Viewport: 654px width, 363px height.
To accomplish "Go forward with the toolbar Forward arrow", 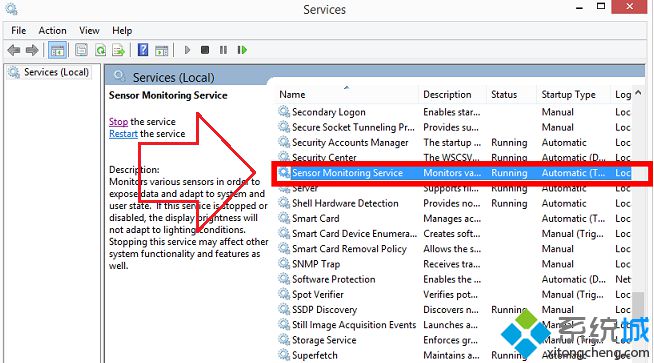I will point(32,50).
